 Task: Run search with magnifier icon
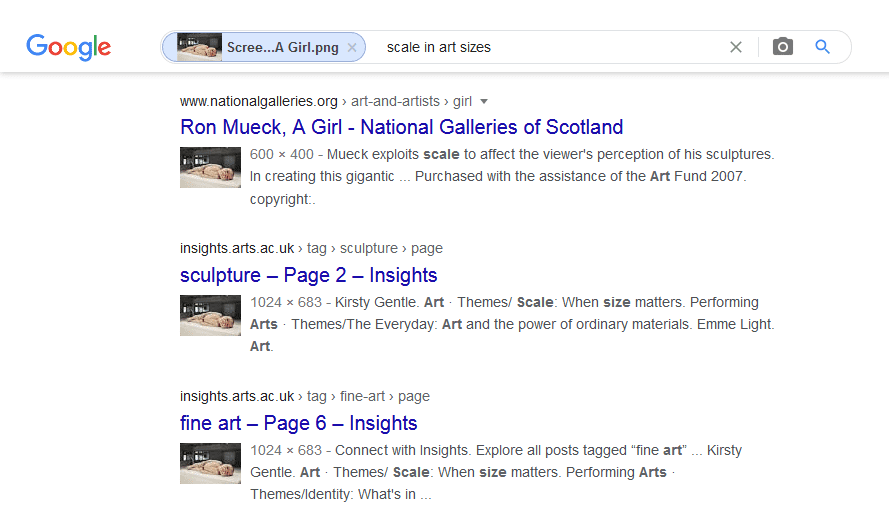823,47
